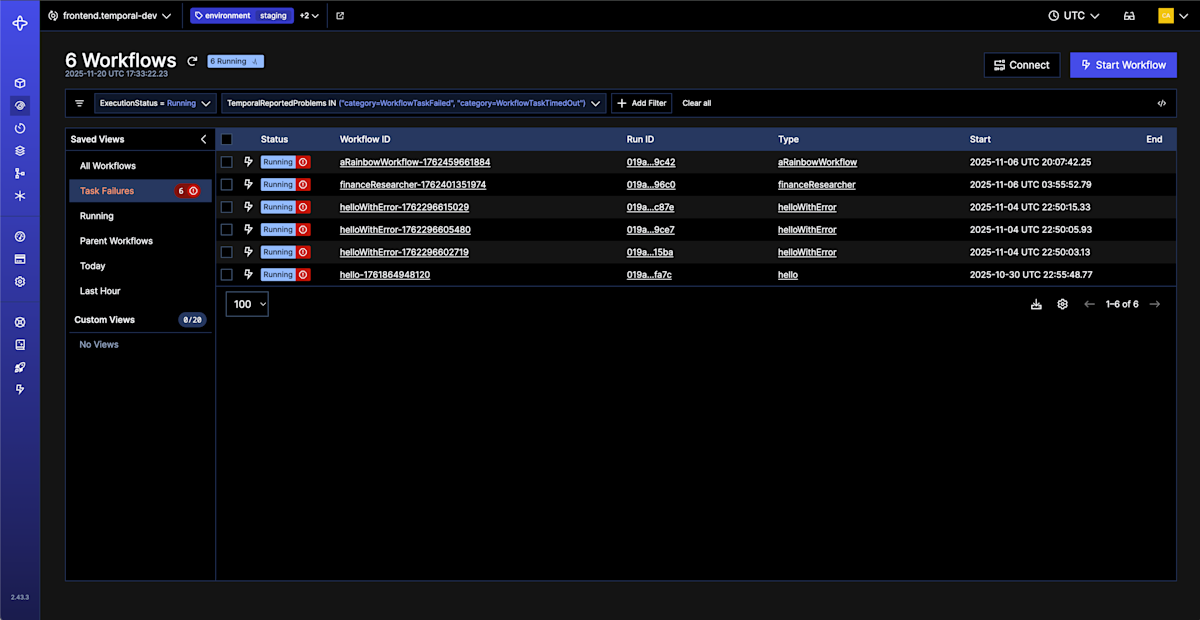Open workflow aRainbowWorkflow-1762459661884 link
The height and width of the screenshot is (620, 1200).
415,162
